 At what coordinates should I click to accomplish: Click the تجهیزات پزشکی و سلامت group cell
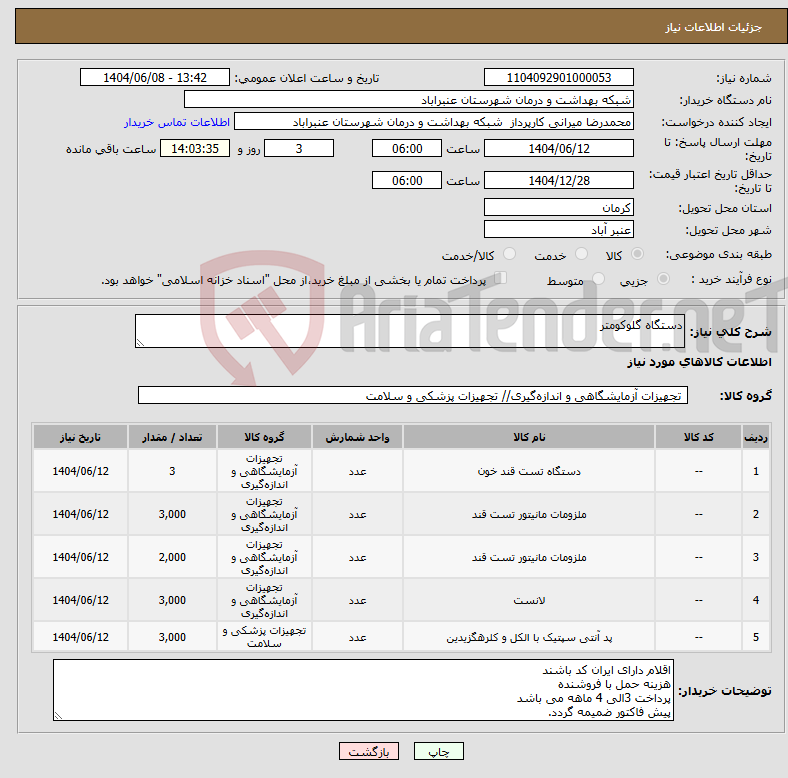tap(264, 637)
